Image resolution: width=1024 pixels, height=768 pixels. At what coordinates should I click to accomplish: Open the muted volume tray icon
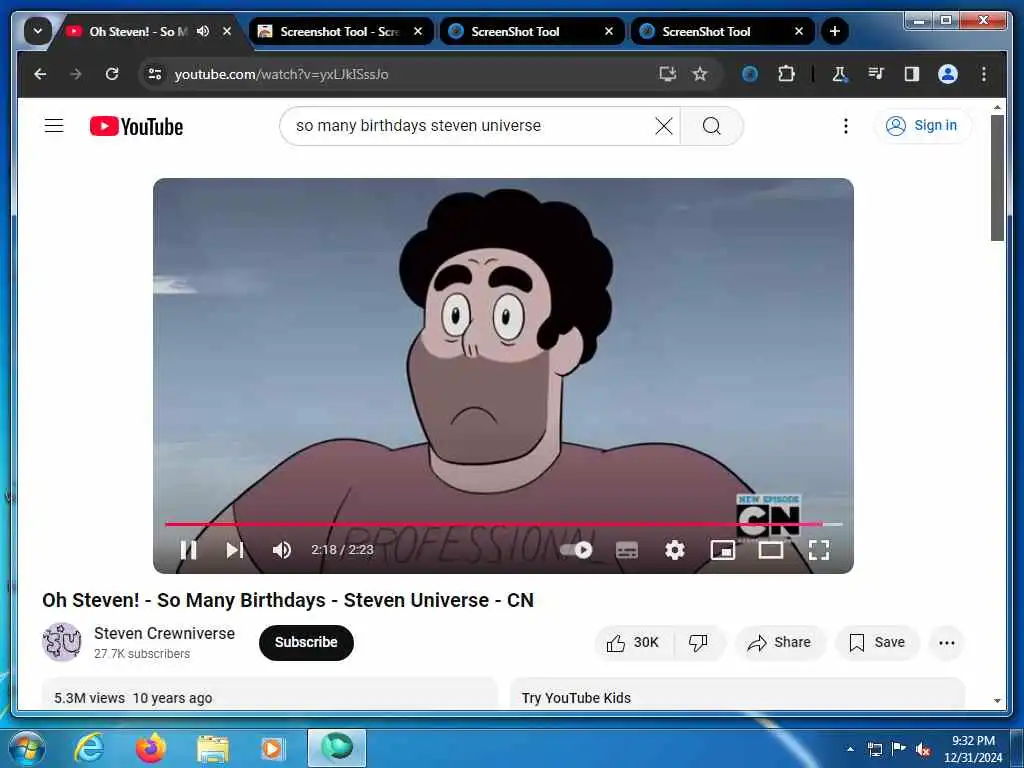pos(923,749)
